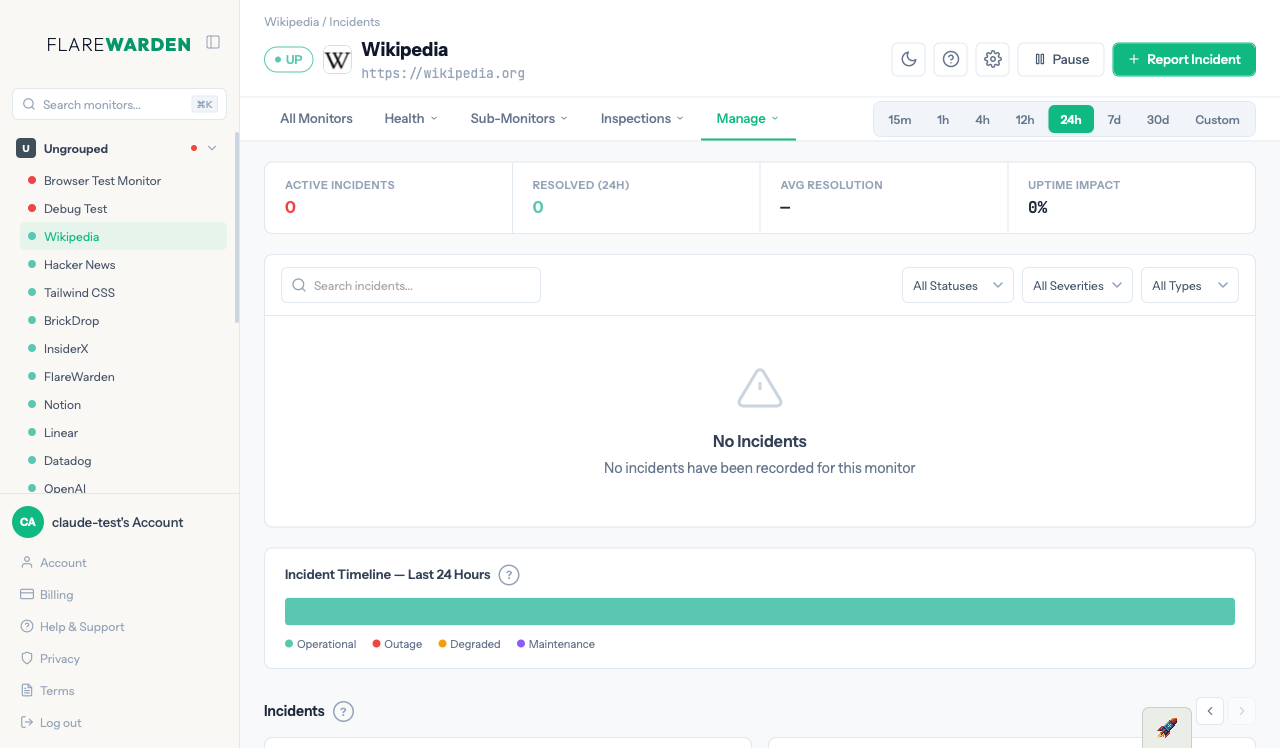Pause the Wikipedia monitor
Viewport: 1280px width, 748px height.
(1060, 59)
